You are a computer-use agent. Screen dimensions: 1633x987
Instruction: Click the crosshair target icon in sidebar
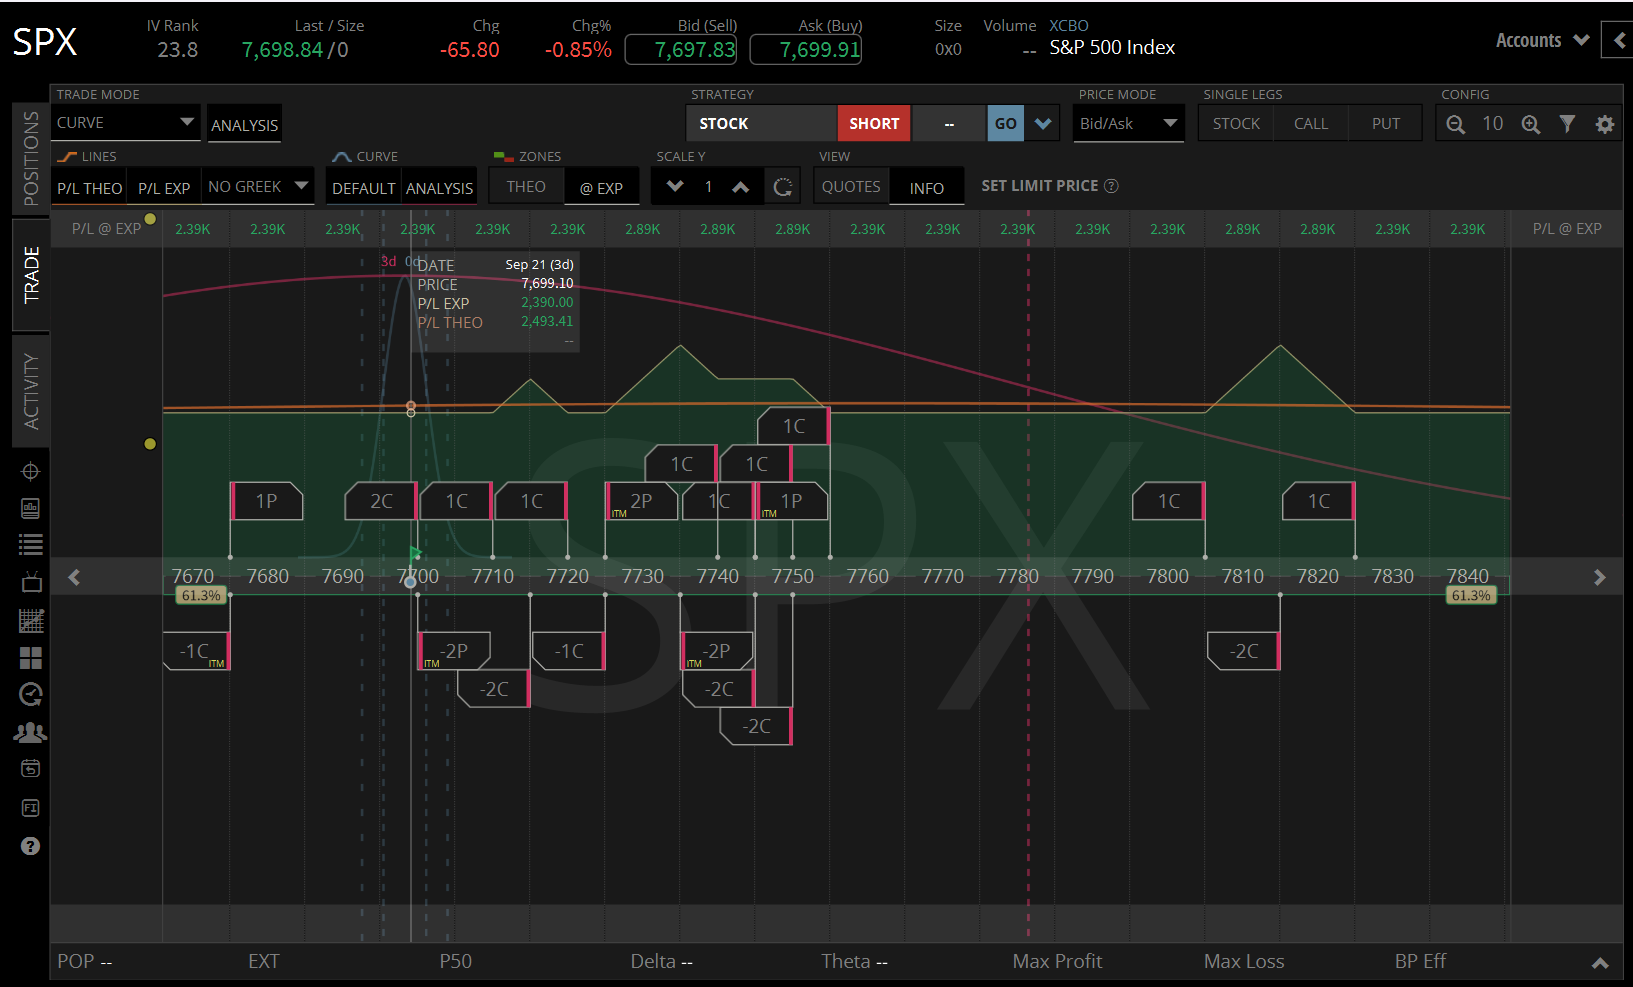(x=30, y=472)
